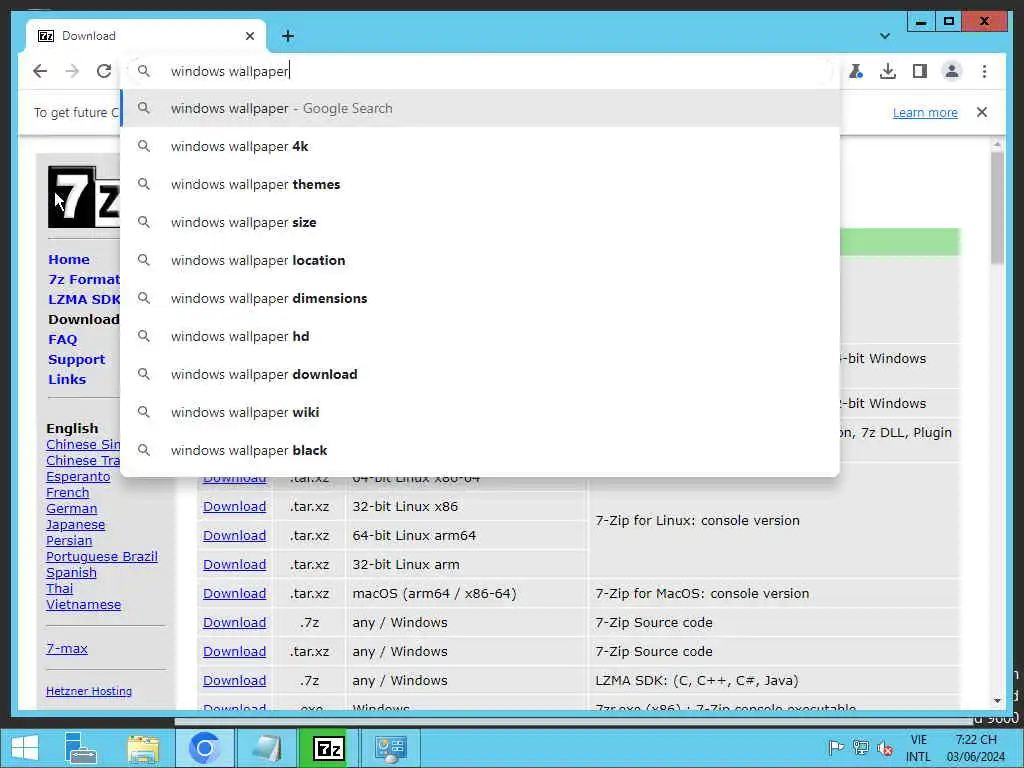Select suggestion 'windows wallpaper download'
The height and width of the screenshot is (768, 1024).
coord(480,374)
